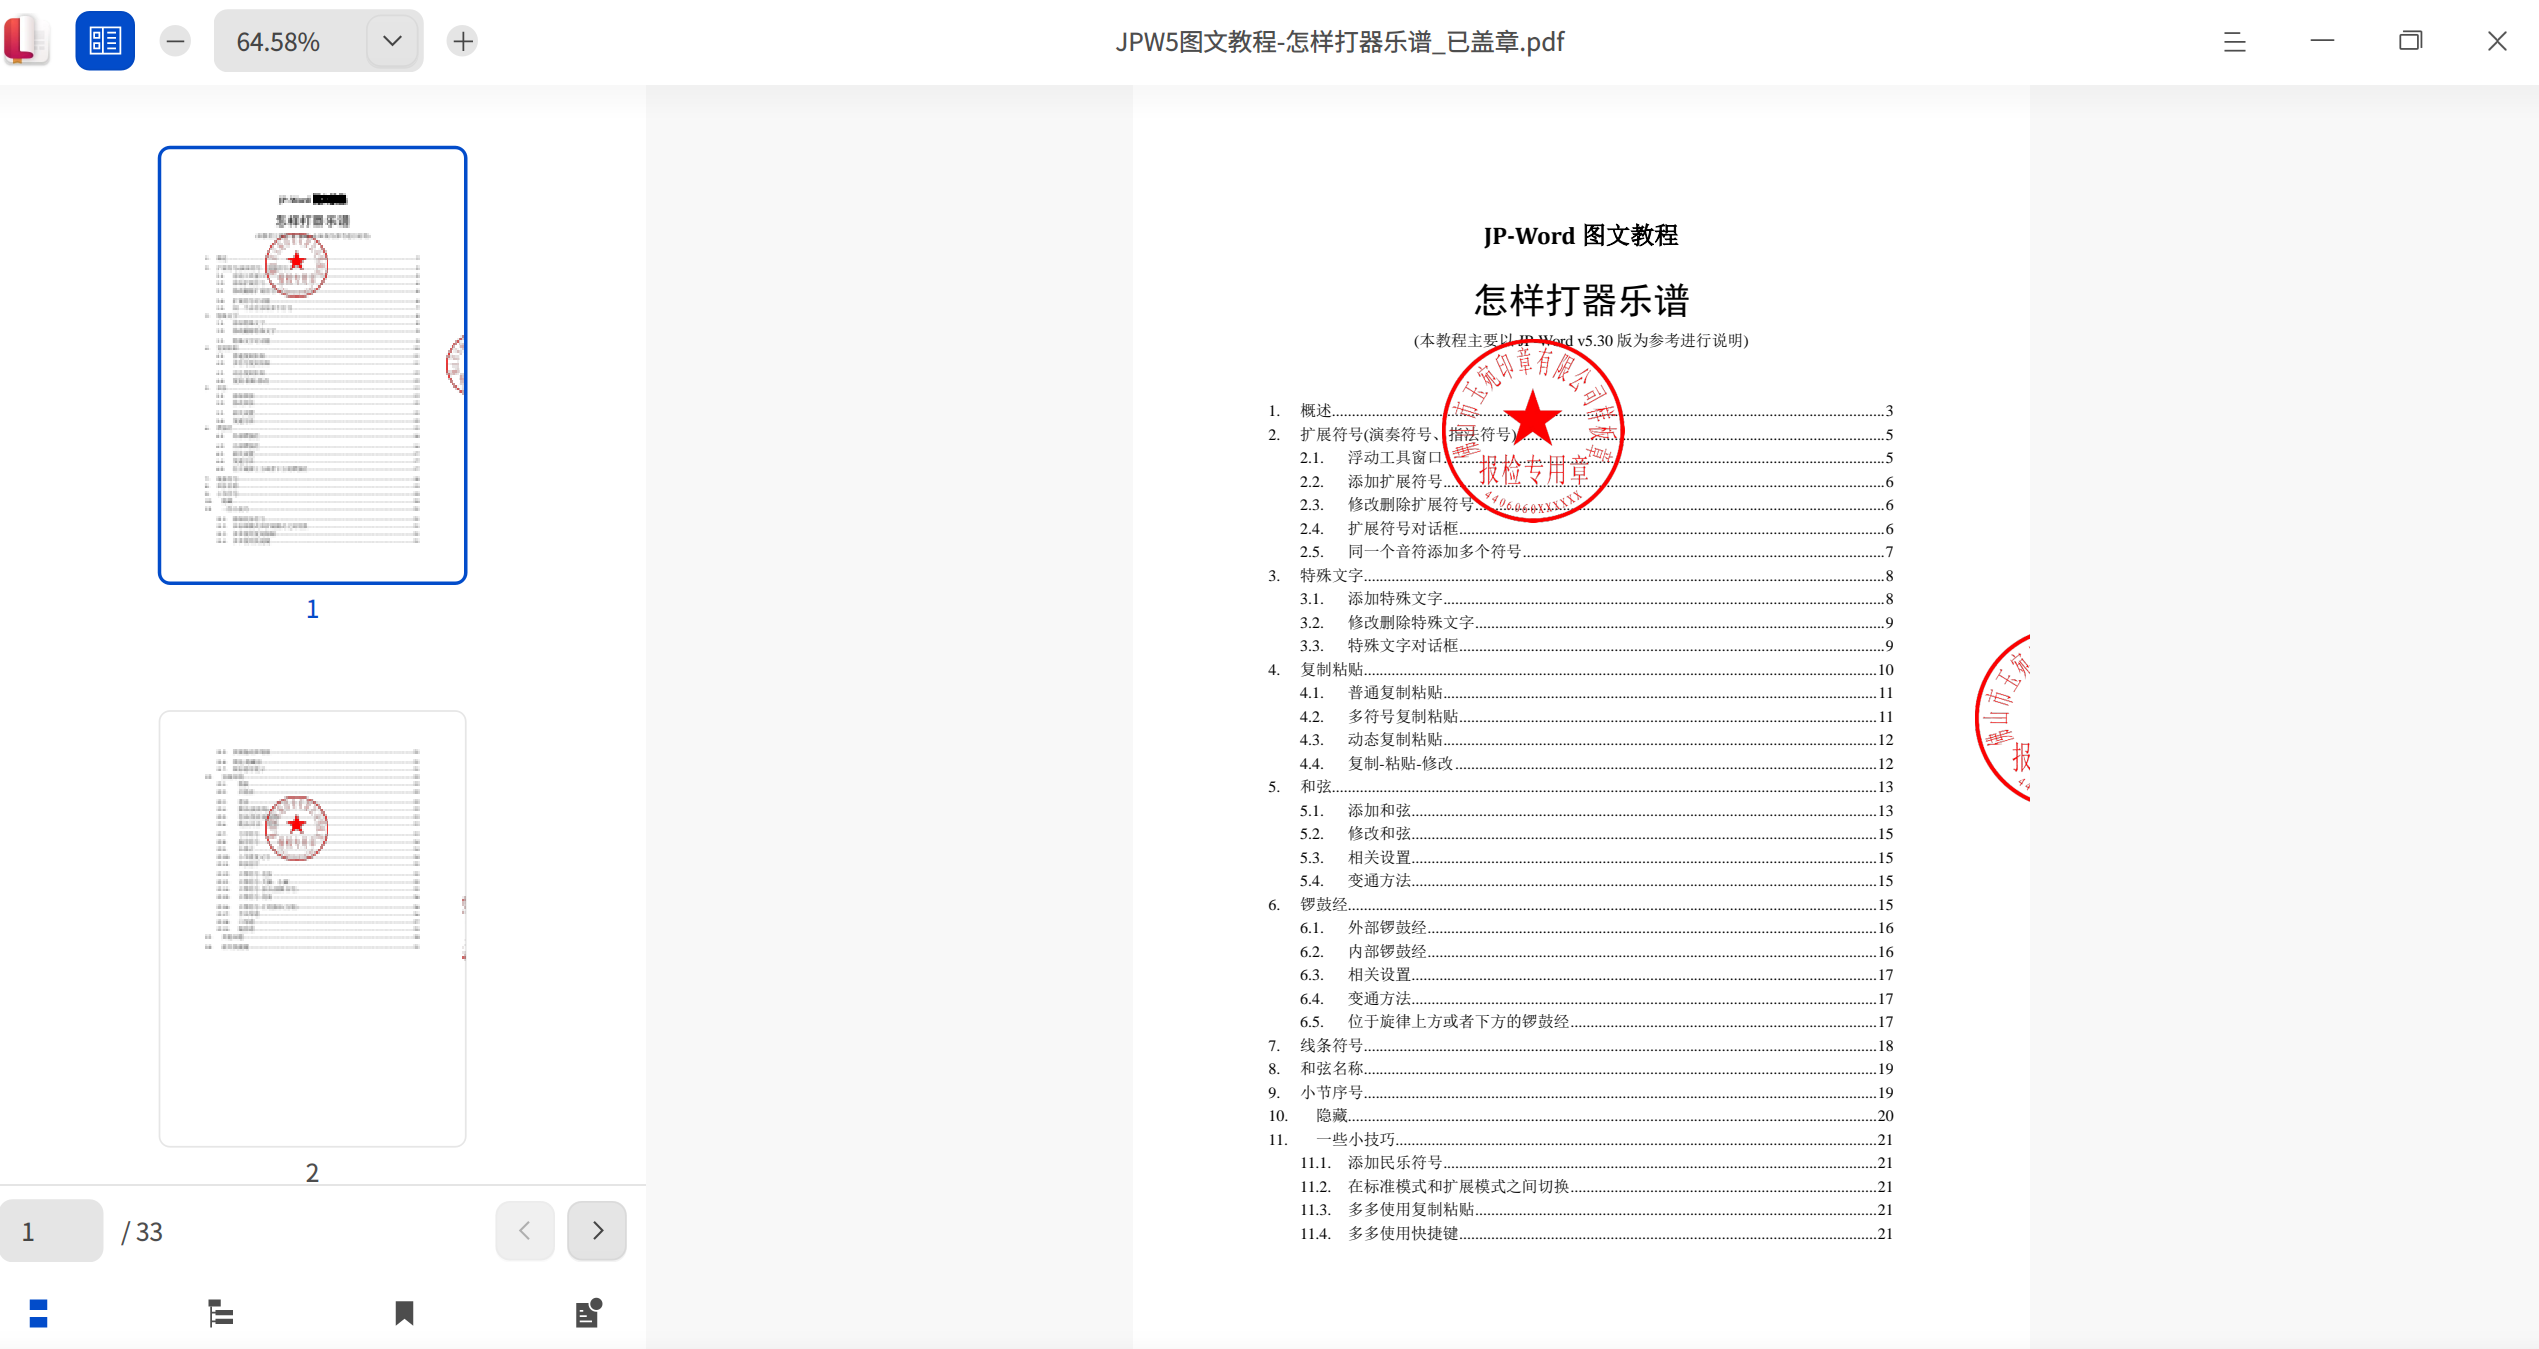Switch to annotations notes tab

[588, 1313]
